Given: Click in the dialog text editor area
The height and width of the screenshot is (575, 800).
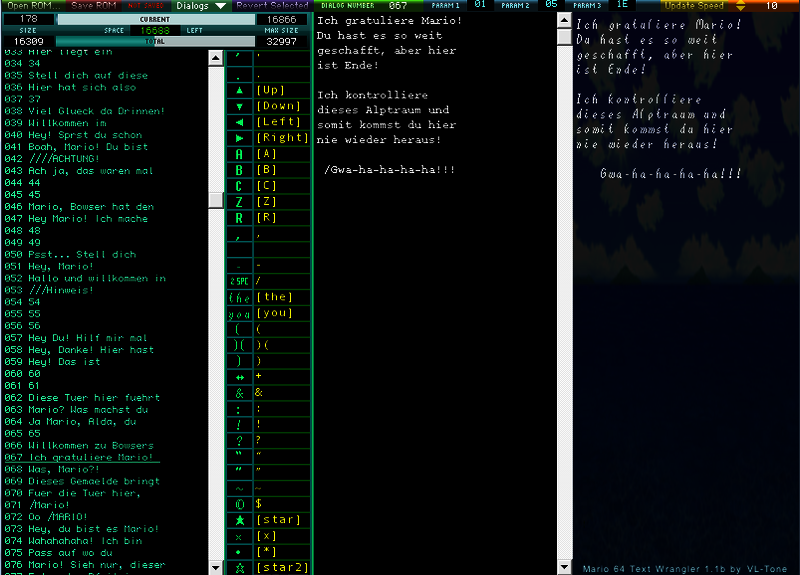Looking at the screenshot, I should (x=435, y=300).
